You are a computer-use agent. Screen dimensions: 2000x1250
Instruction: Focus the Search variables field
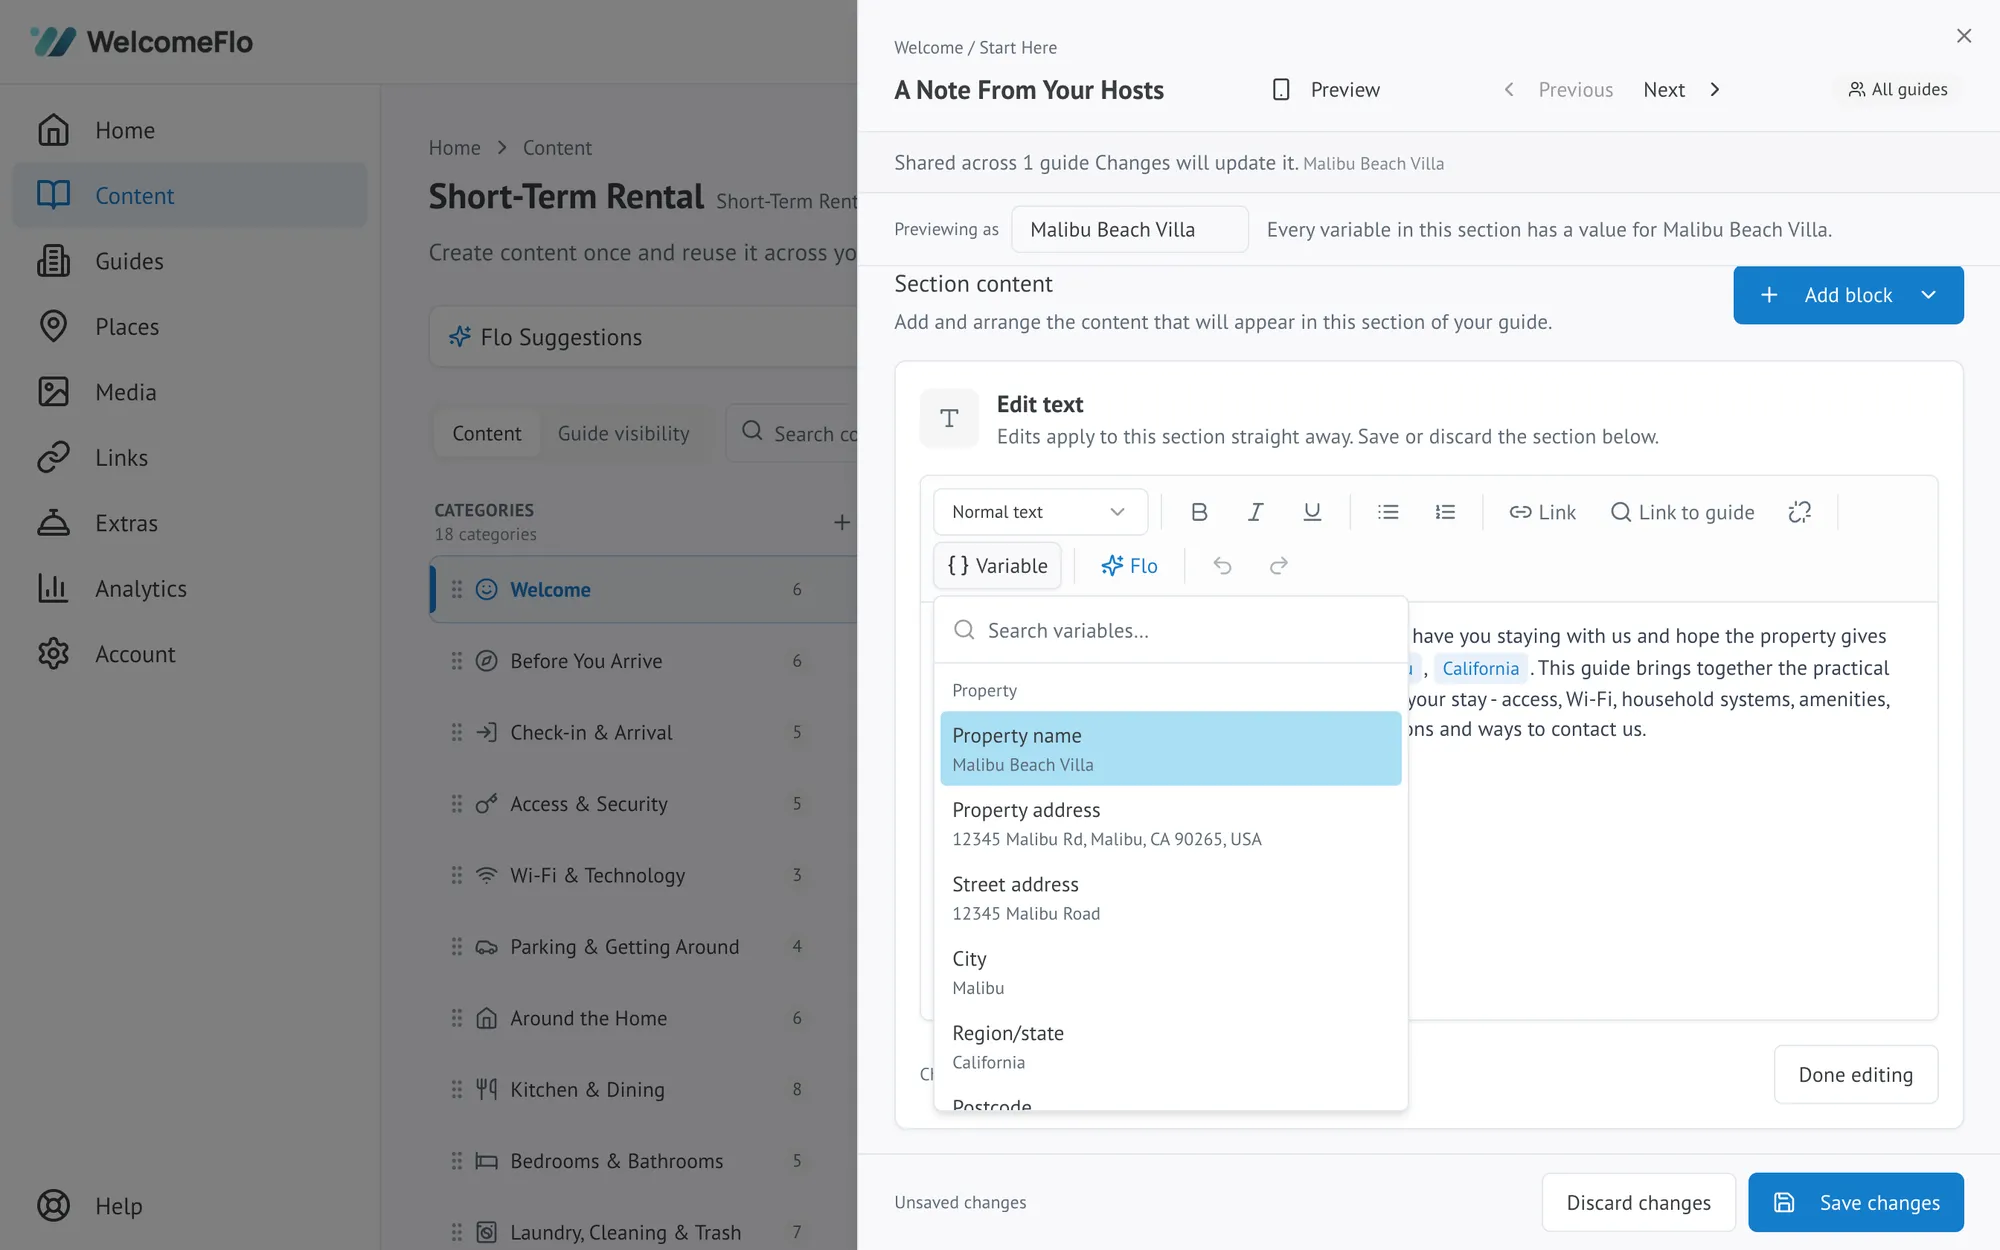1170,631
